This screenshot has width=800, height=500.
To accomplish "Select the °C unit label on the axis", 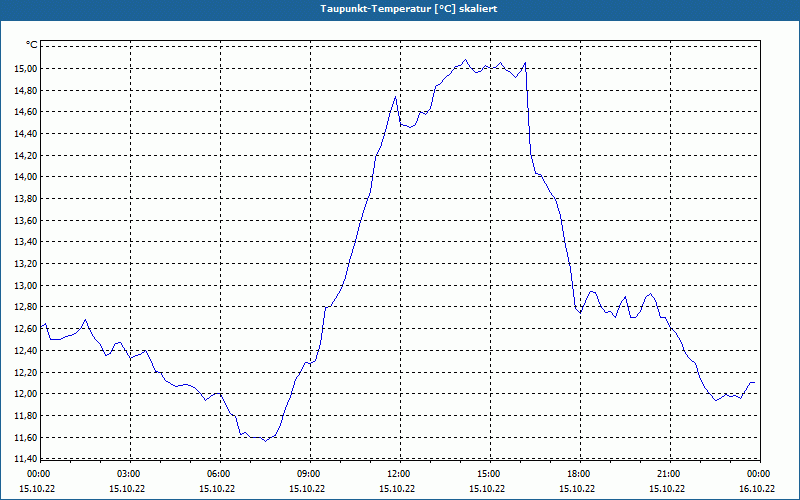I will pyautogui.click(x=32, y=45).
